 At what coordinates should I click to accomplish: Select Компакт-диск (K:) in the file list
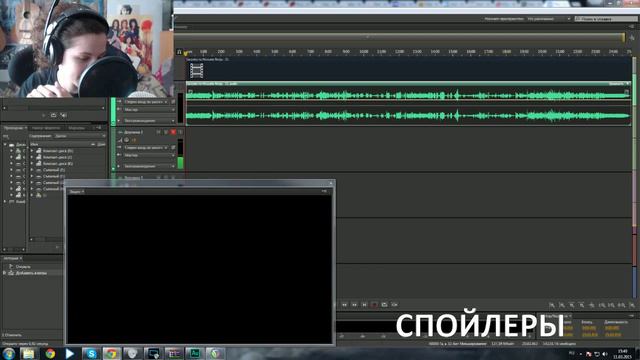(x=58, y=163)
